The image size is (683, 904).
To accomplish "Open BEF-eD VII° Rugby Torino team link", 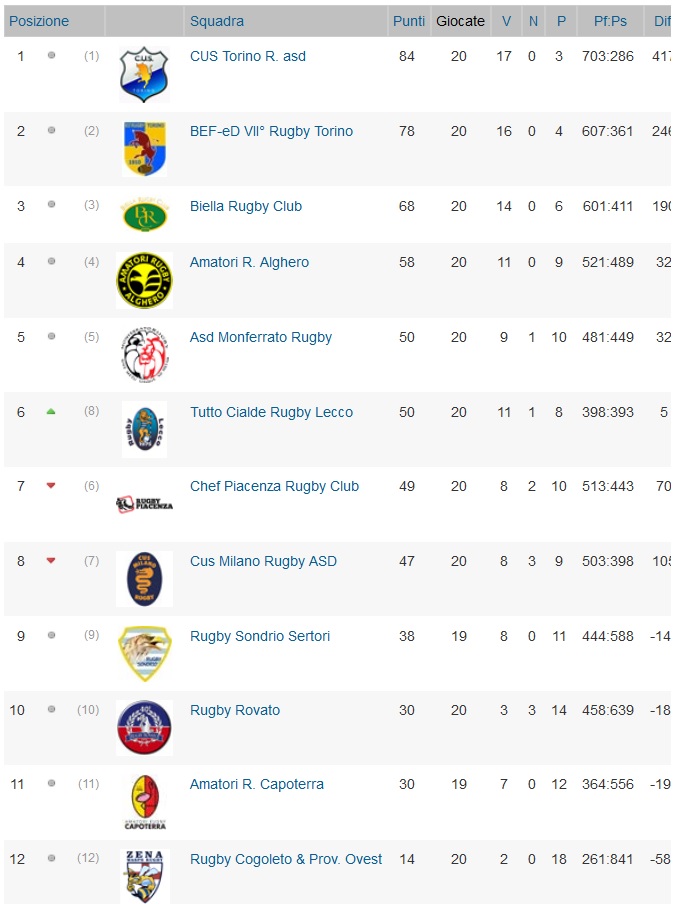I will pyautogui.click(x=271, y=131).
